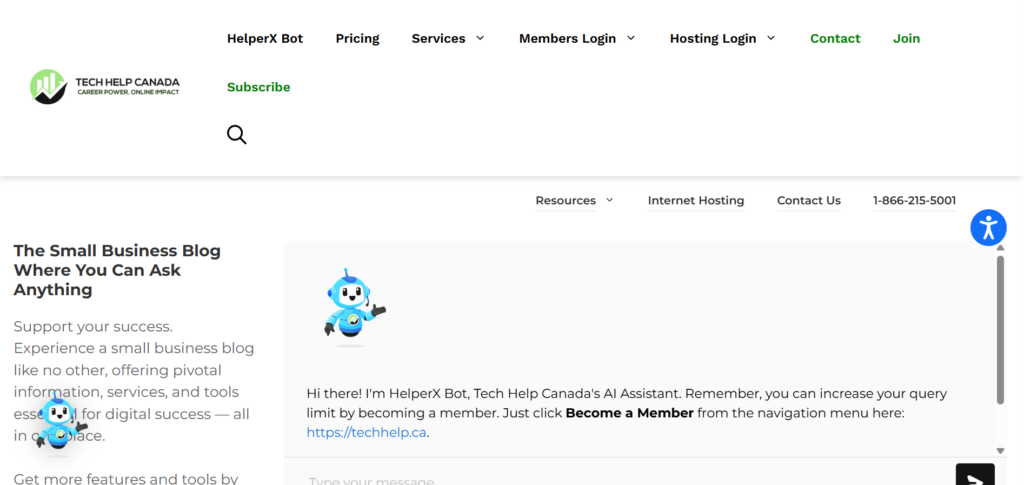The width and height of the screenshot is (1024, 485).
Task: Open the Internet Hosting link
Action: click(x=696, y=200)
